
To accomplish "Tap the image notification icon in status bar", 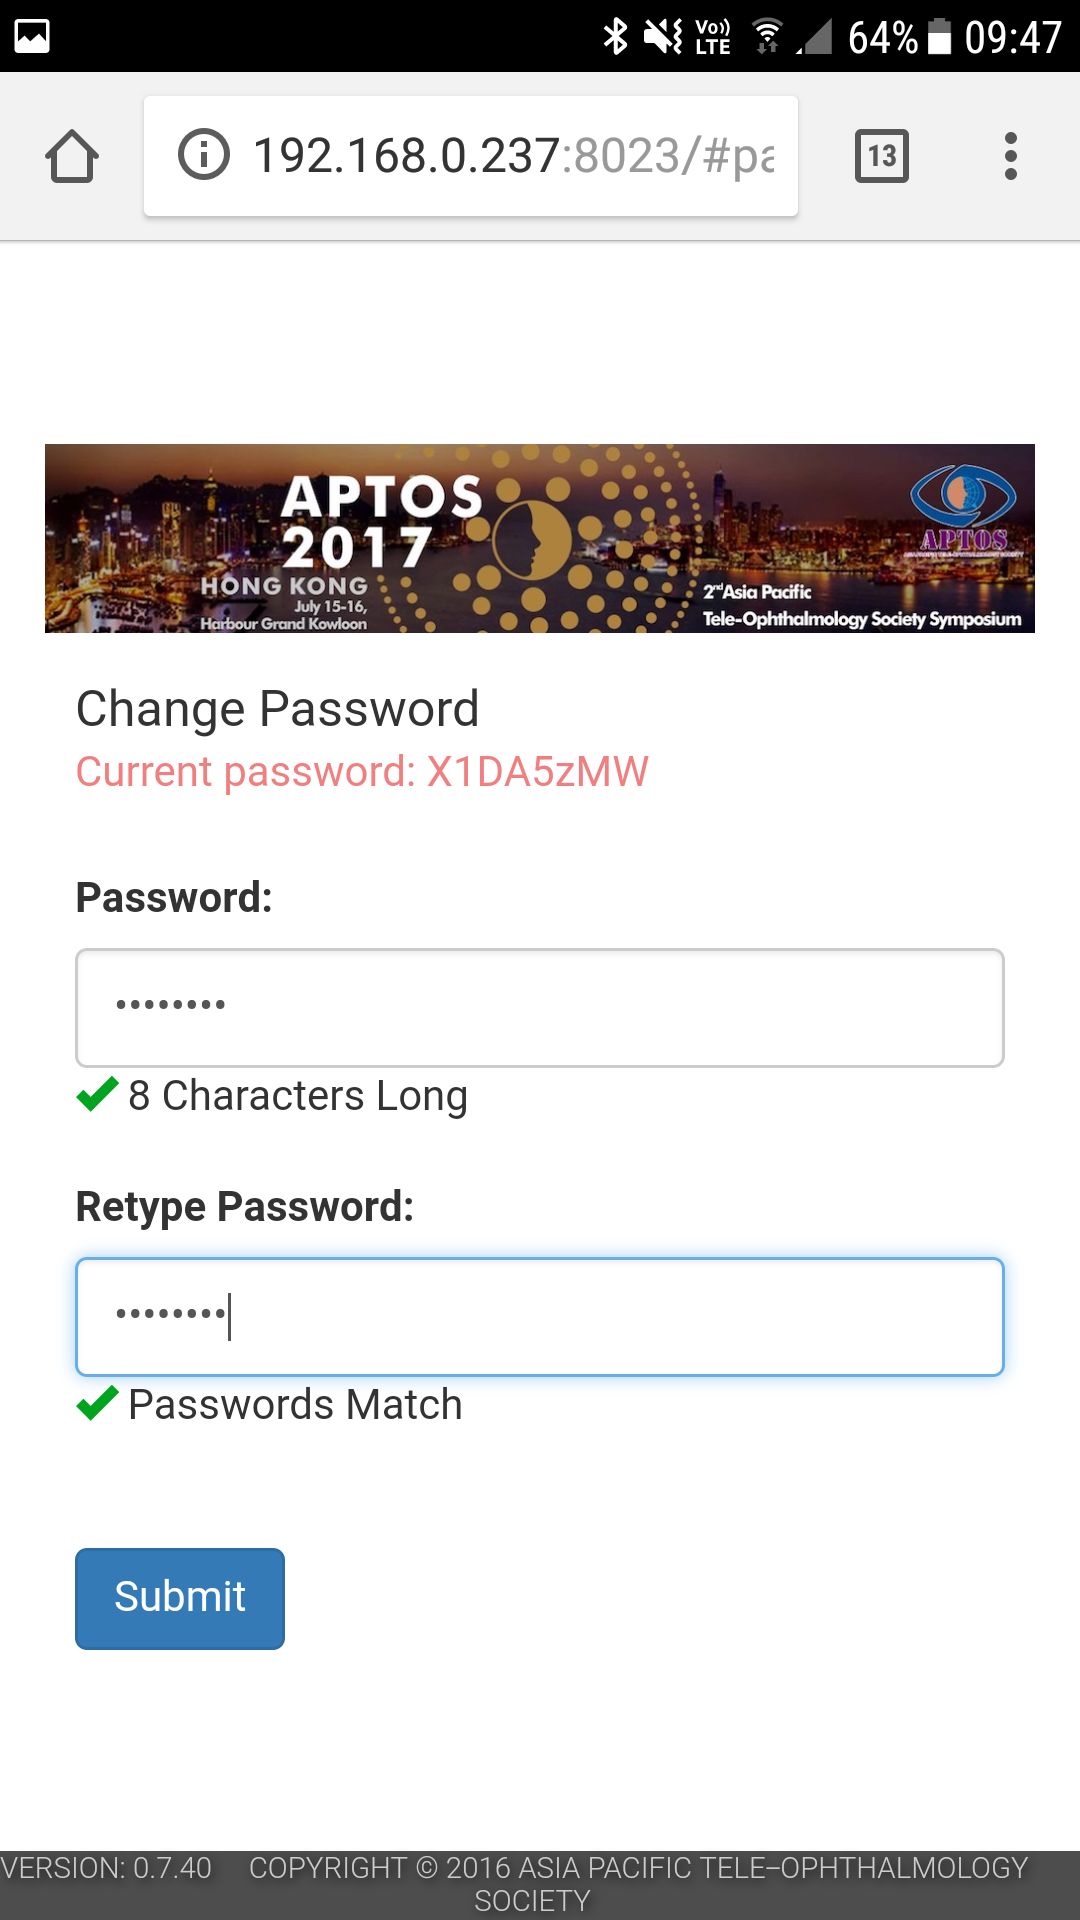I will 32,36.
